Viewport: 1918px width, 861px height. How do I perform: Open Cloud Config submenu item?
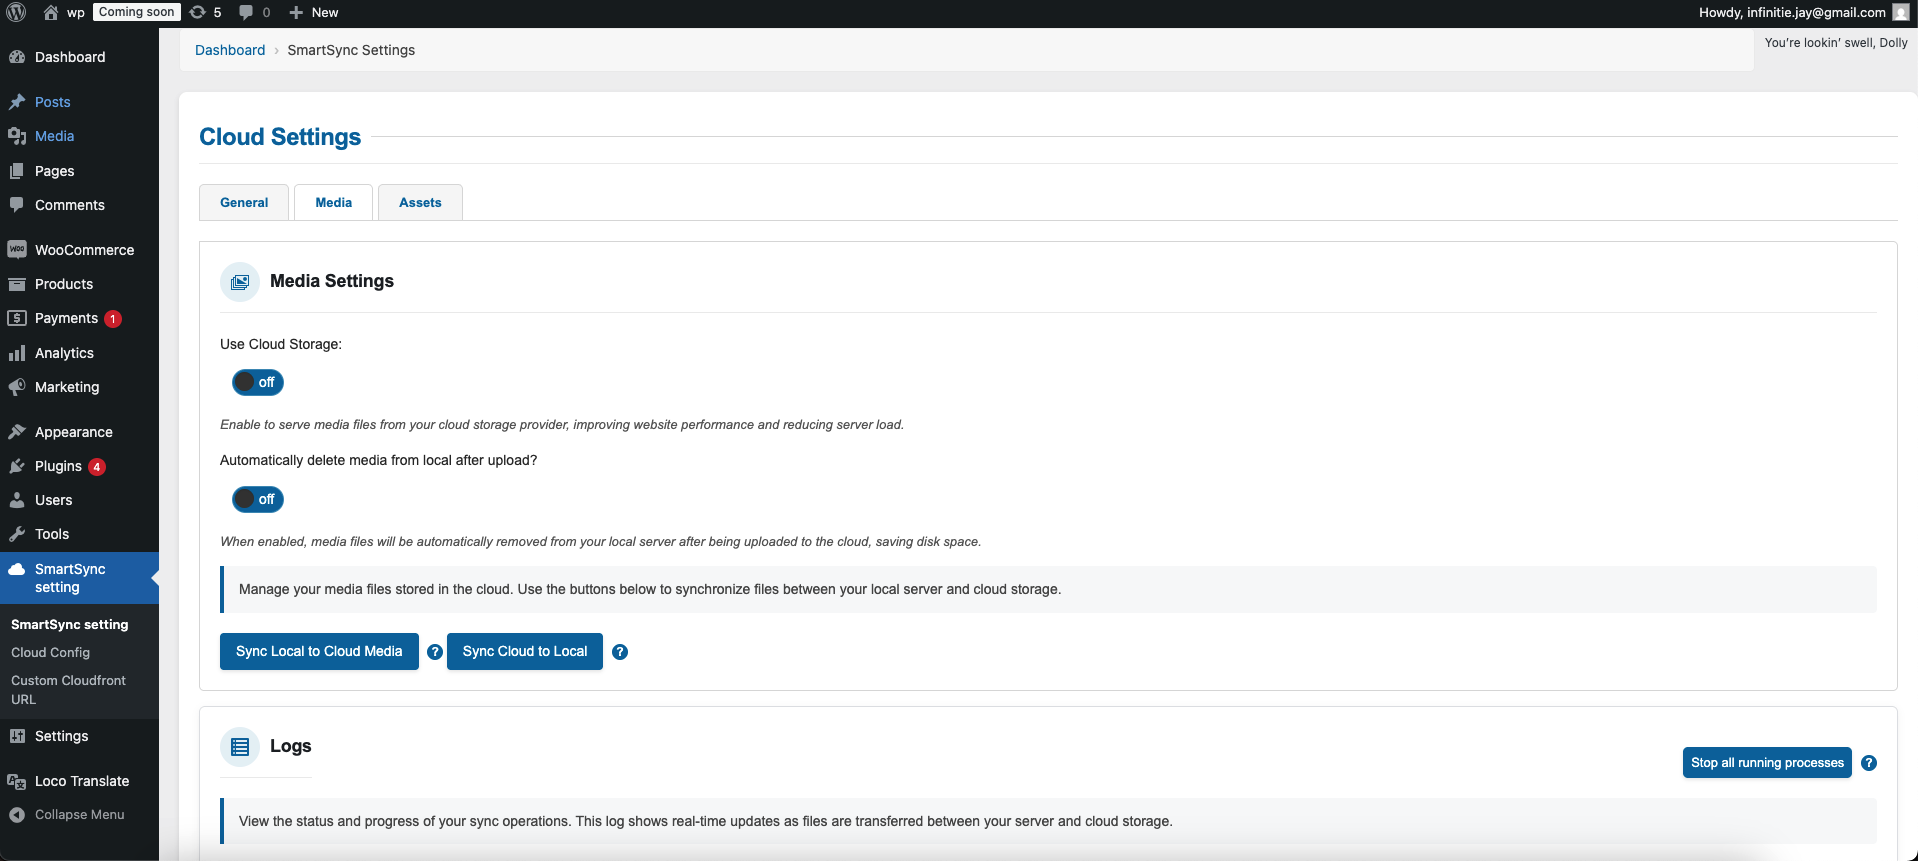point(50,652)
